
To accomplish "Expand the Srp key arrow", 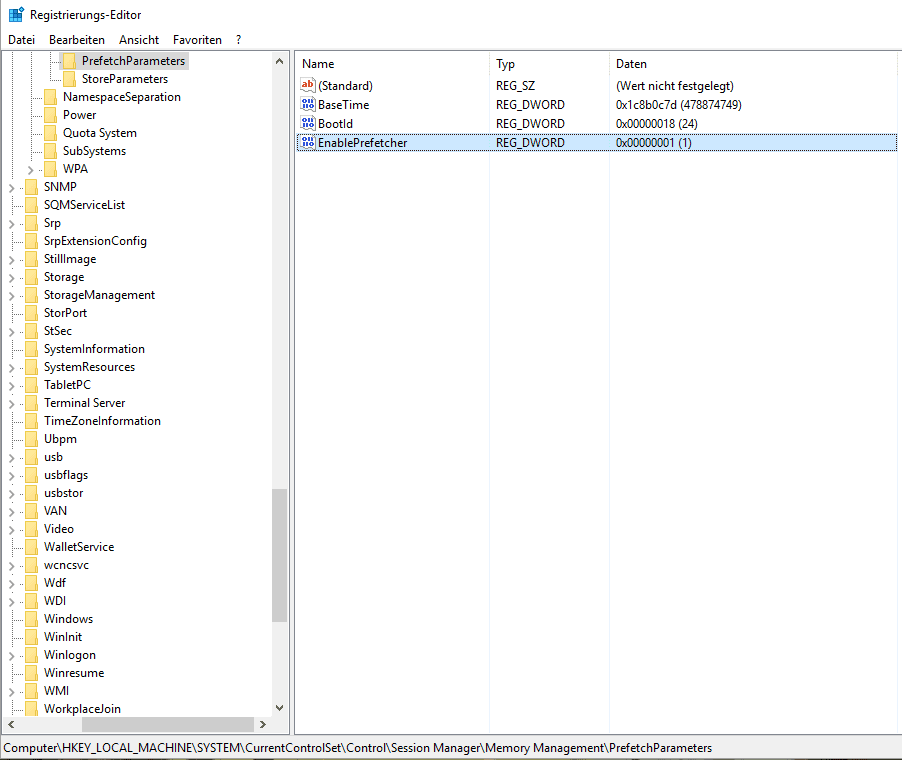I will [12, 224].
